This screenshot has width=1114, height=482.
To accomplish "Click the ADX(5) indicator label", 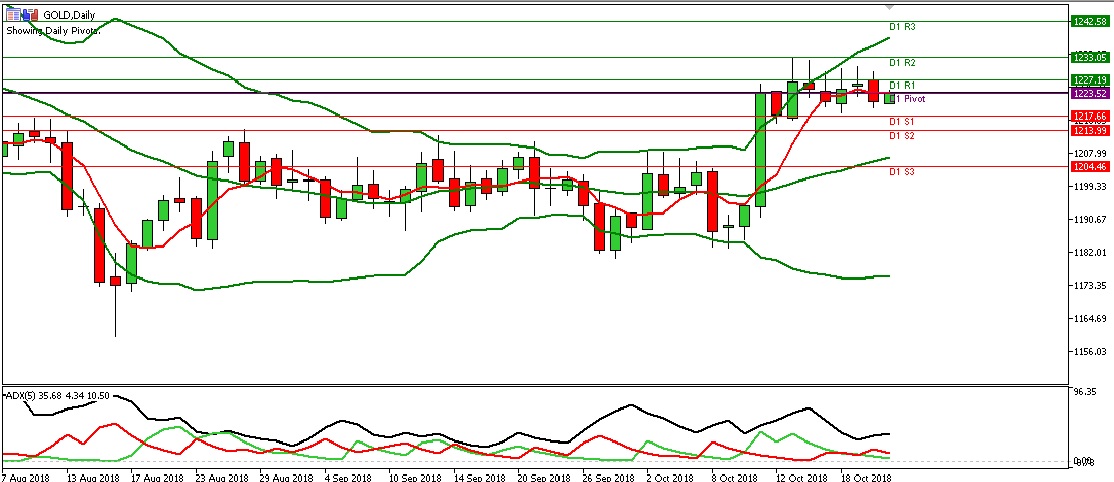I will (57, 395).
